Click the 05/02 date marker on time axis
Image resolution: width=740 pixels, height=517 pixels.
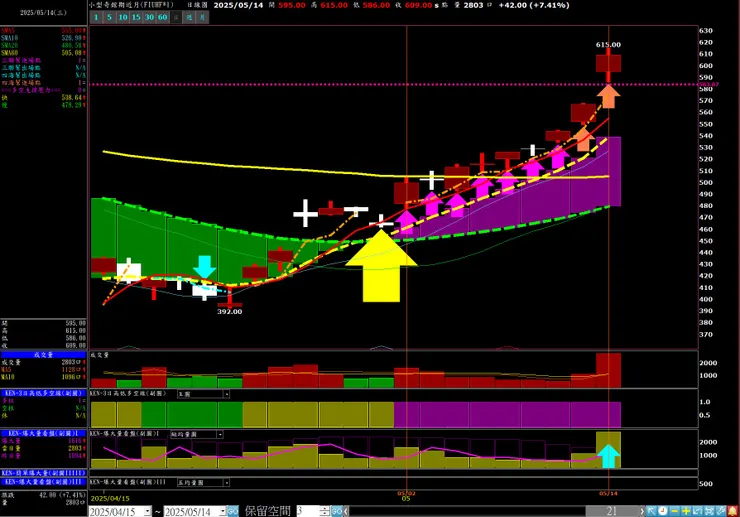(406, 493)
